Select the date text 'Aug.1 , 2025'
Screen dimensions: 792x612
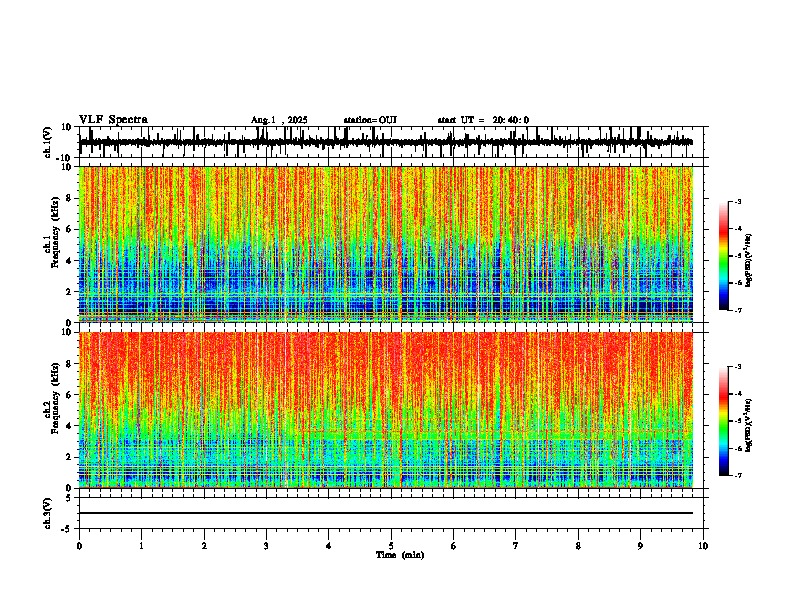point(279,120)
